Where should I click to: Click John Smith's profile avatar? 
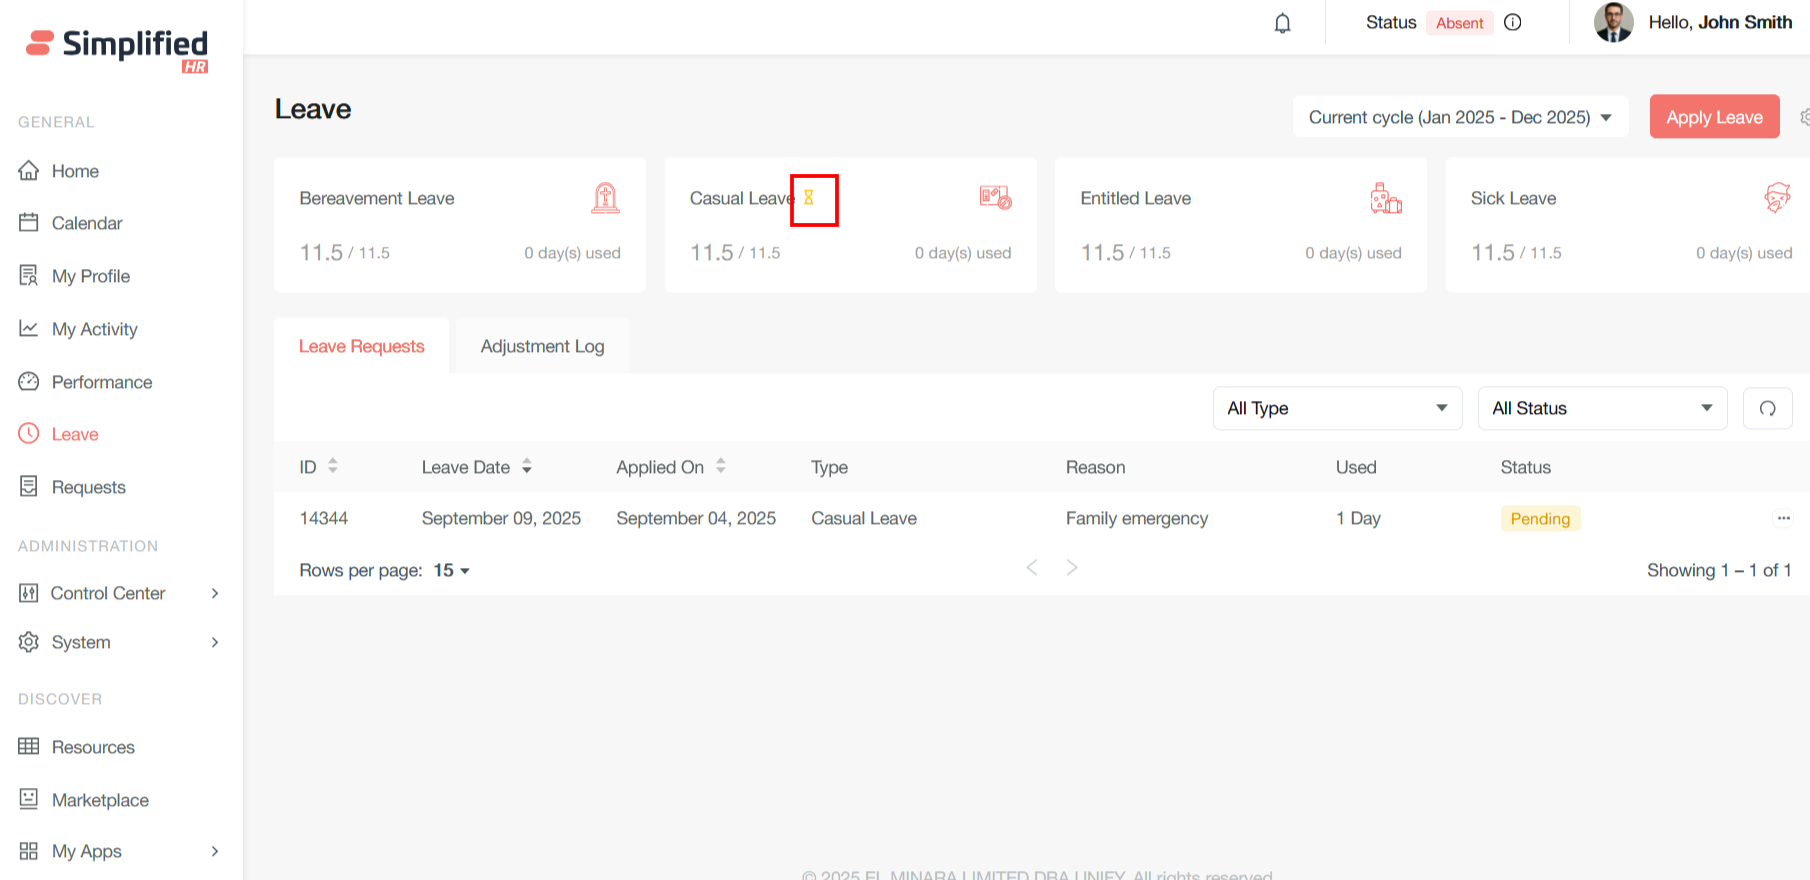point(1613,22)
